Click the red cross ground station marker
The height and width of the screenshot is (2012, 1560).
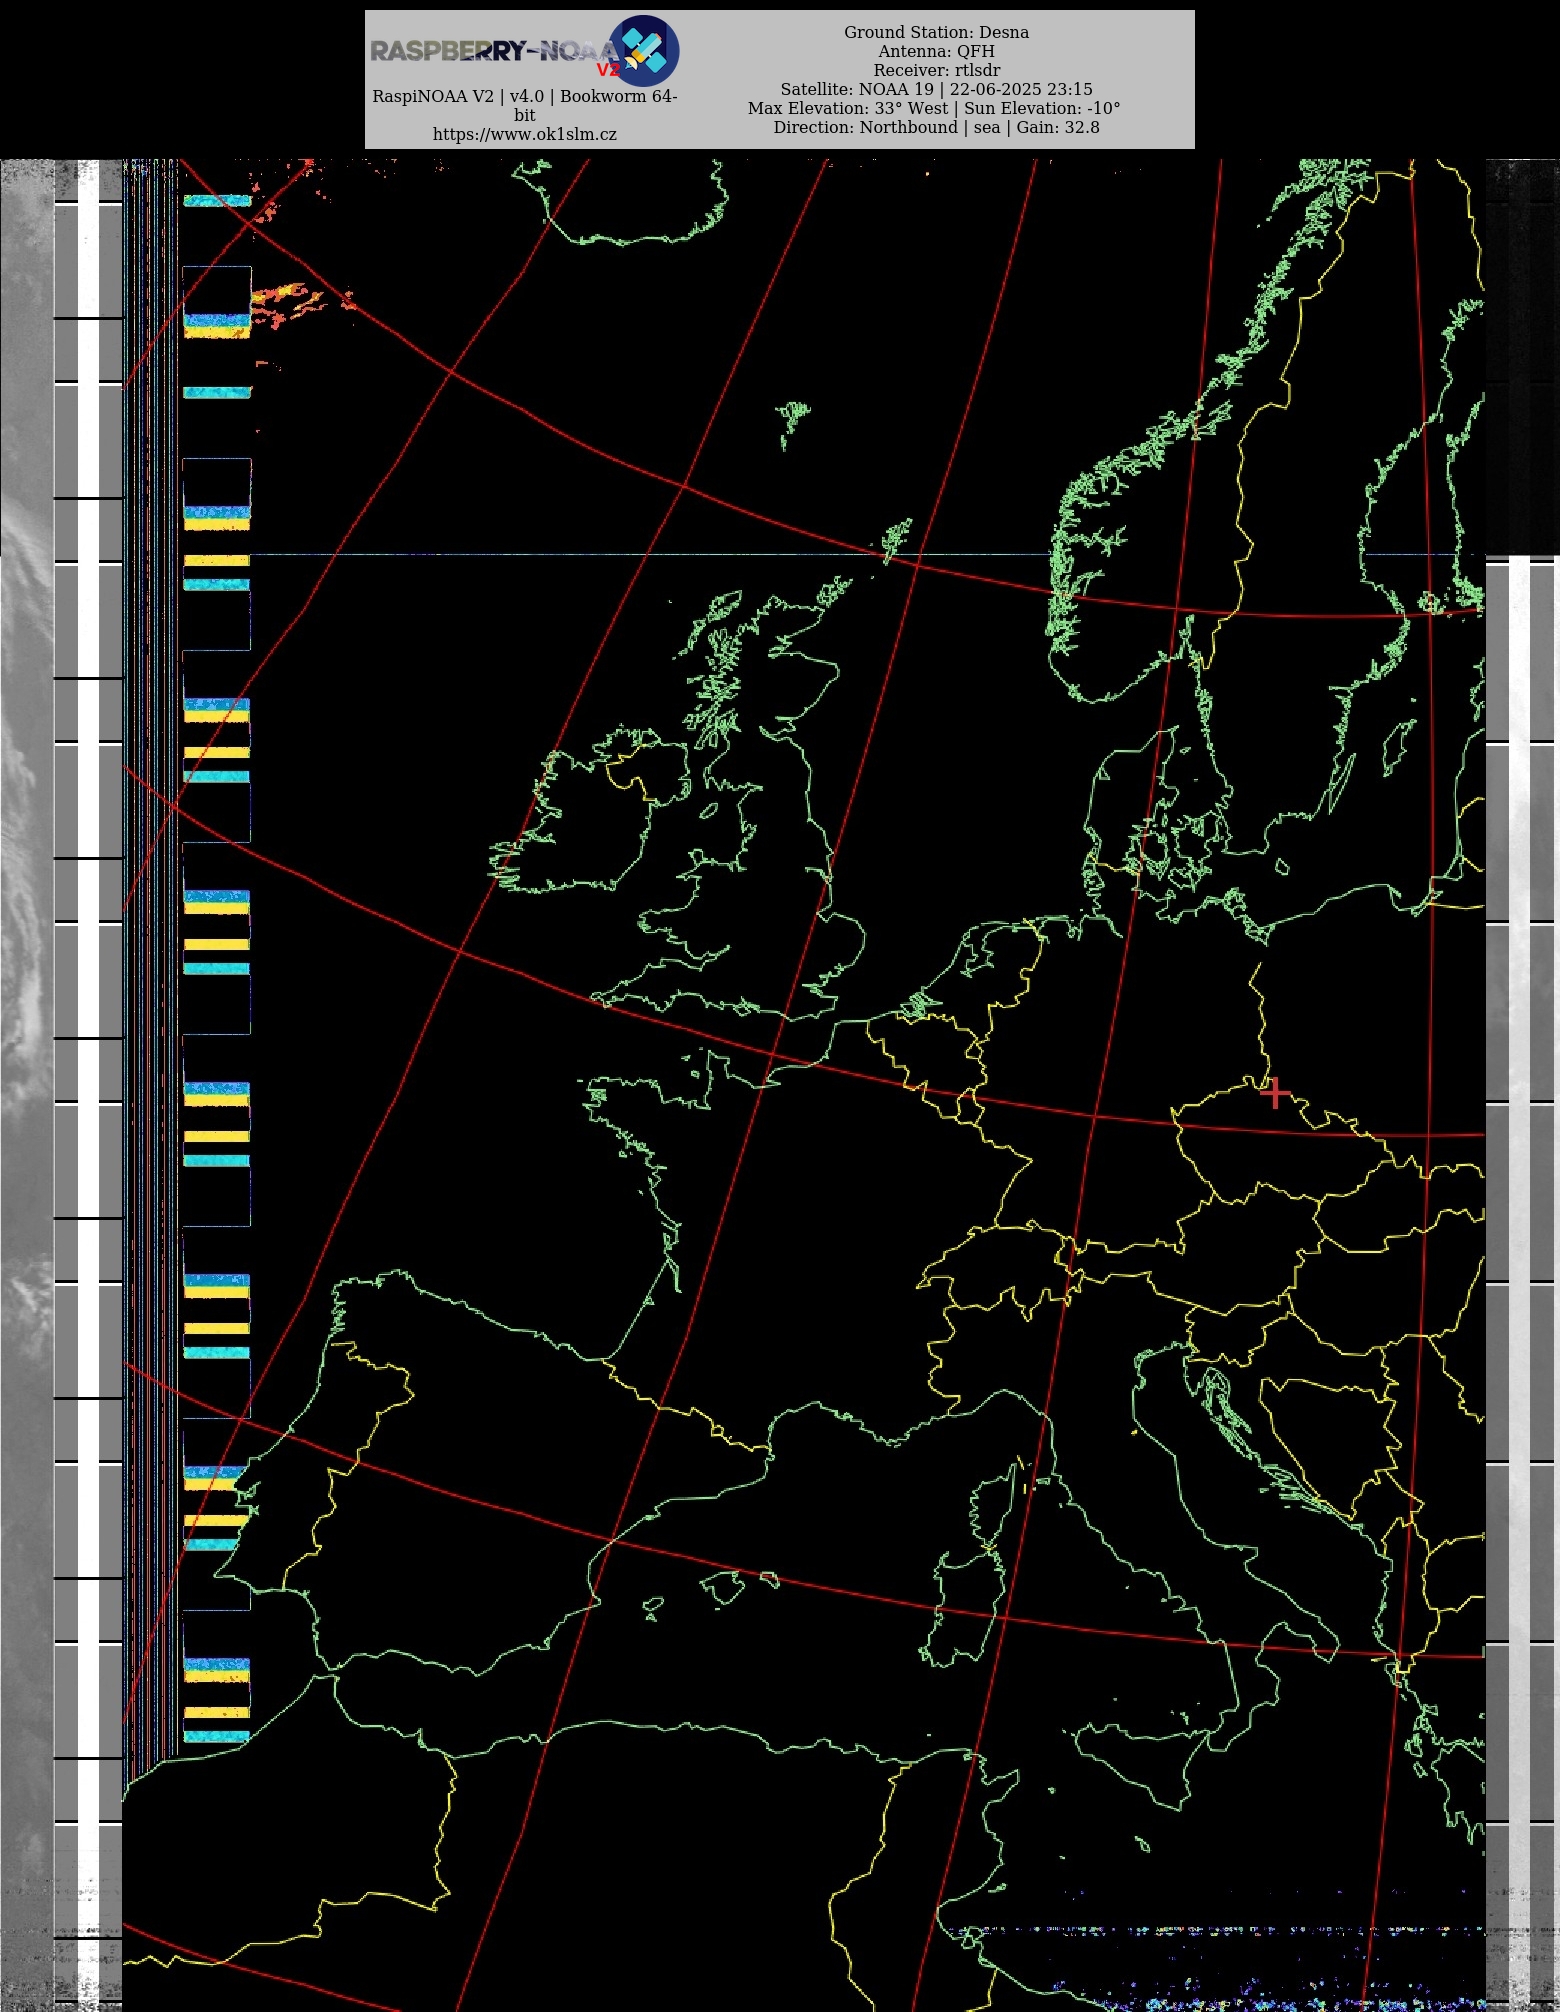point(1275,1093)
